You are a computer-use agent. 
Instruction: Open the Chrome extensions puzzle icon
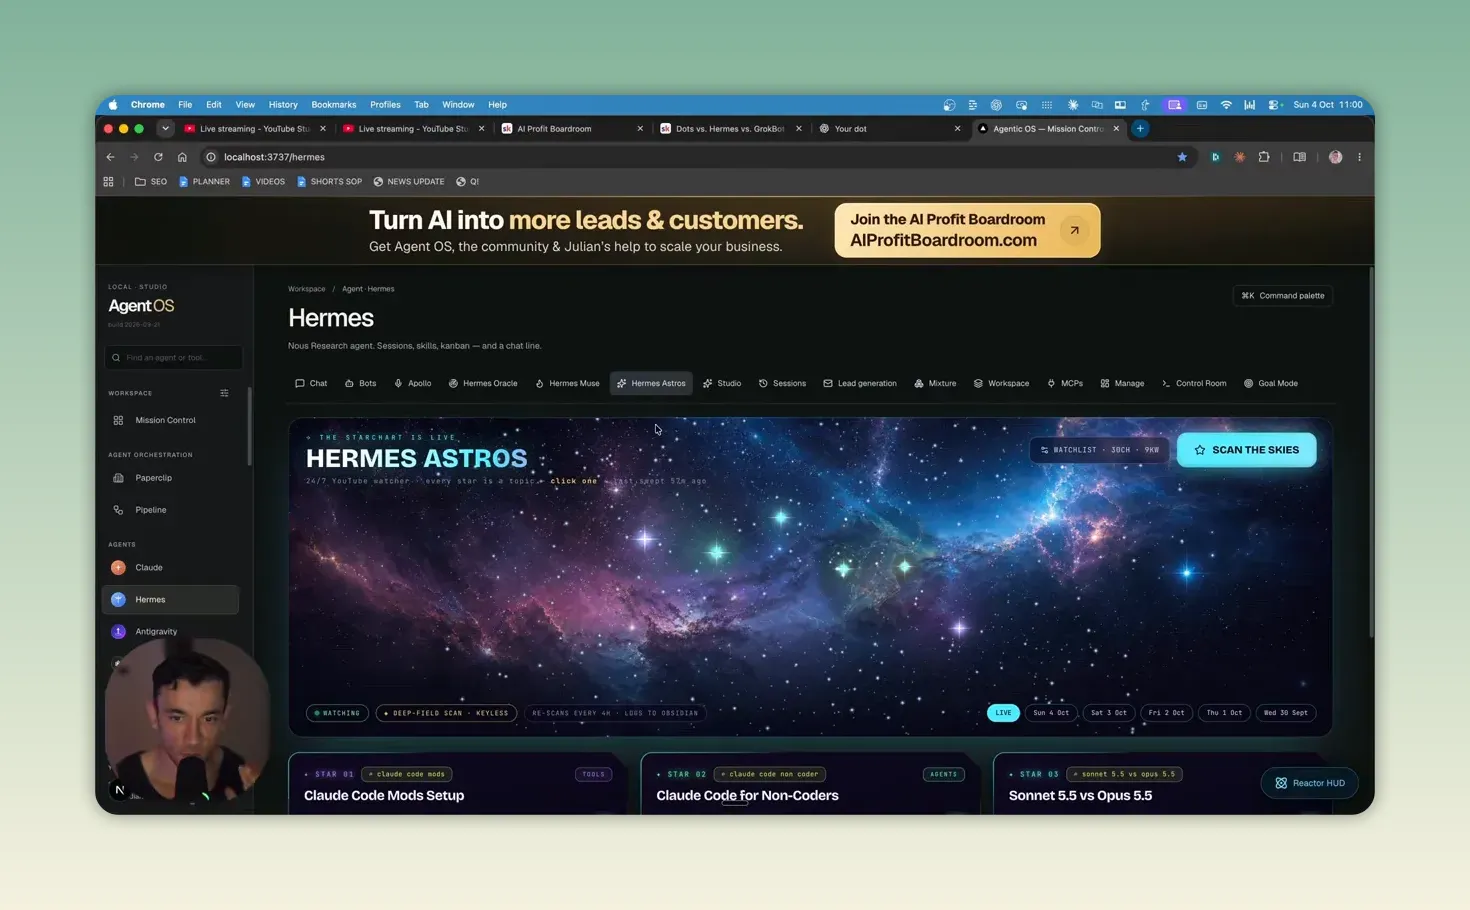coord(1264,157)
